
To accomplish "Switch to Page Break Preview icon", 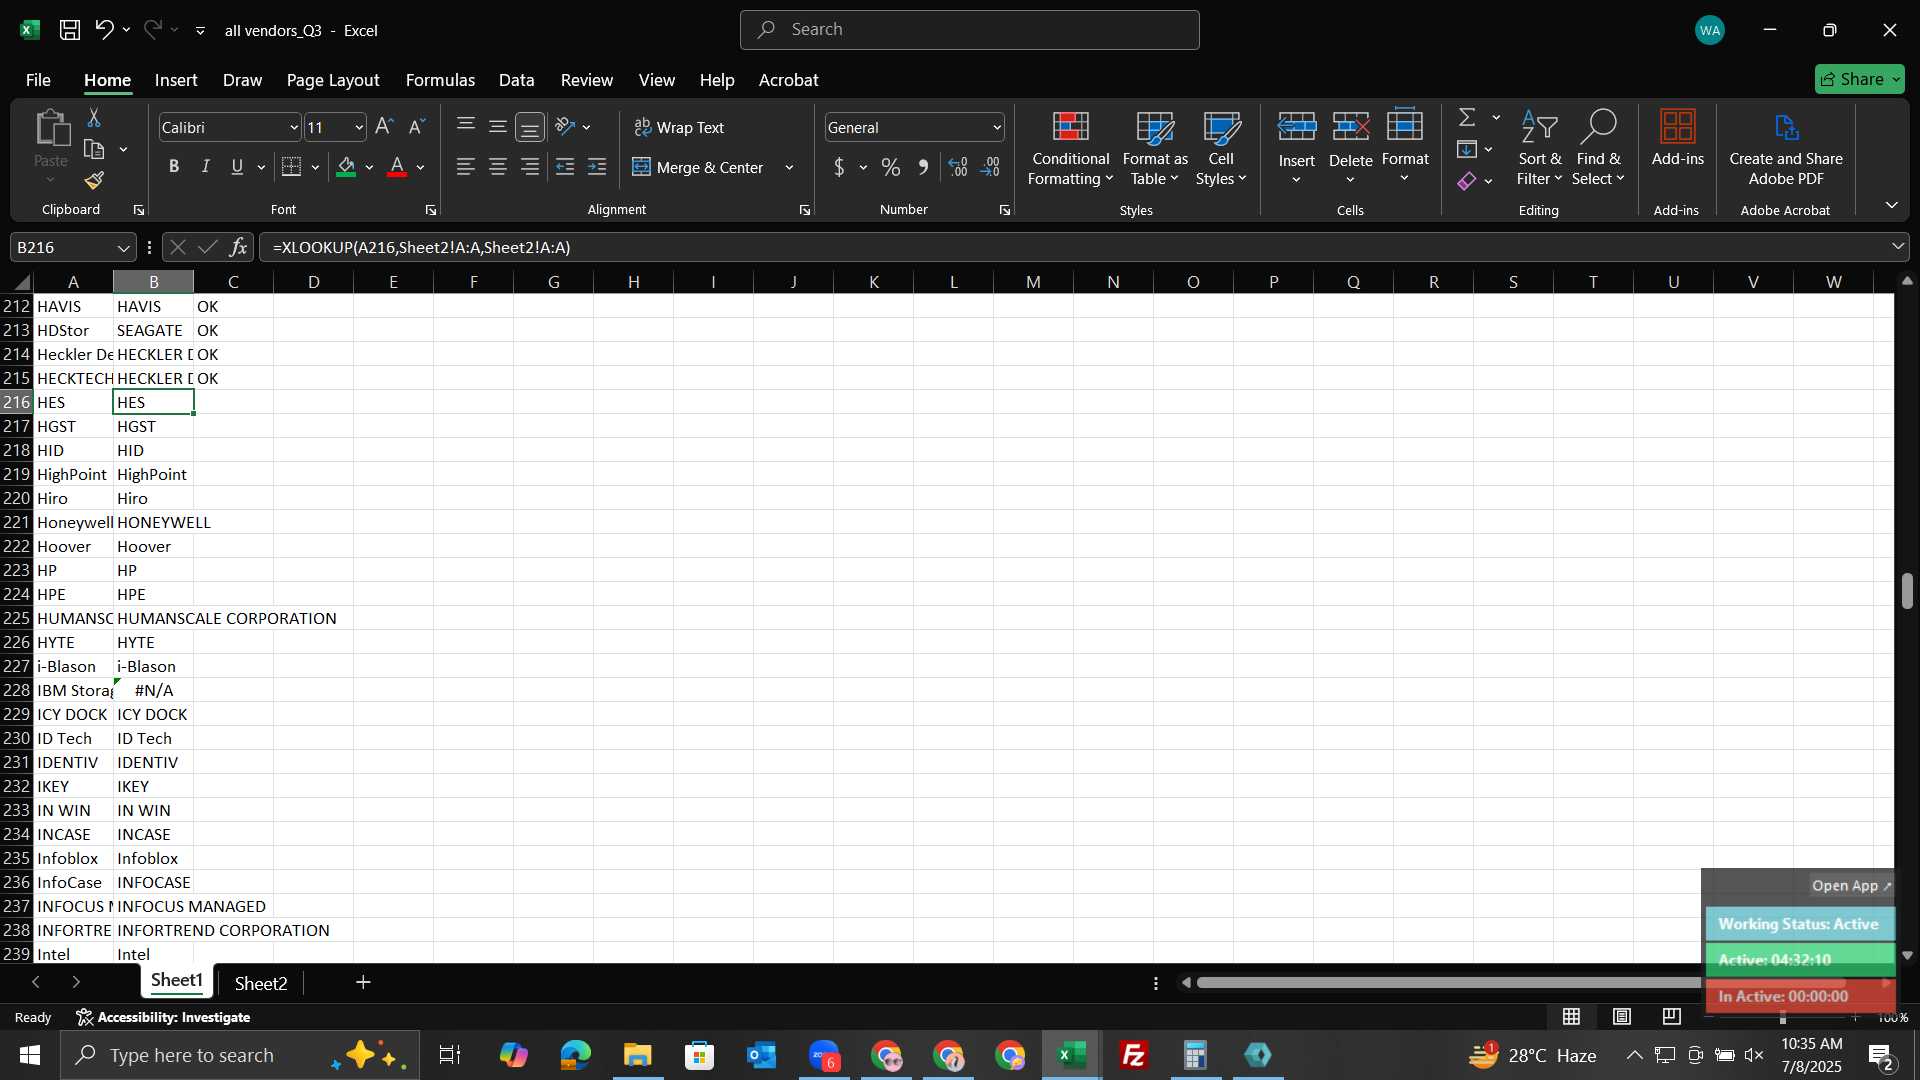I will 1672,1017.
